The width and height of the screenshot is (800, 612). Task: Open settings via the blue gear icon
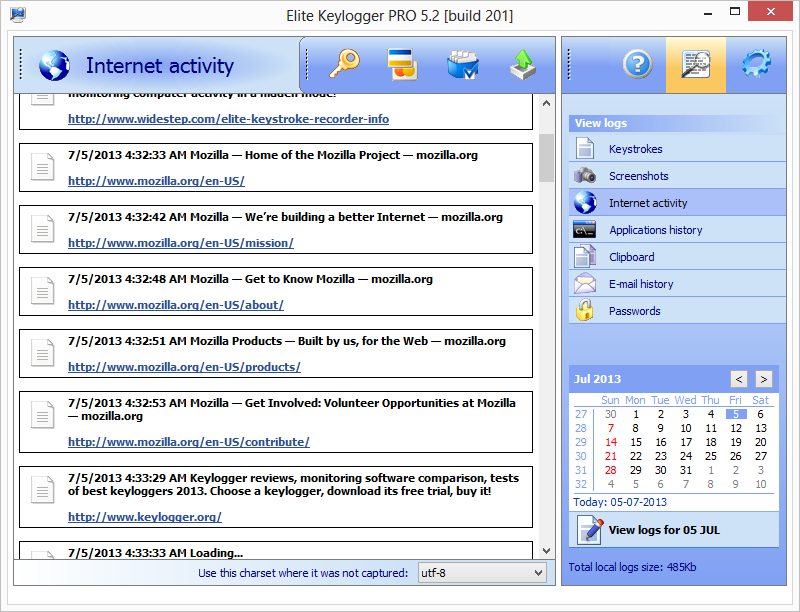(756, 65)
